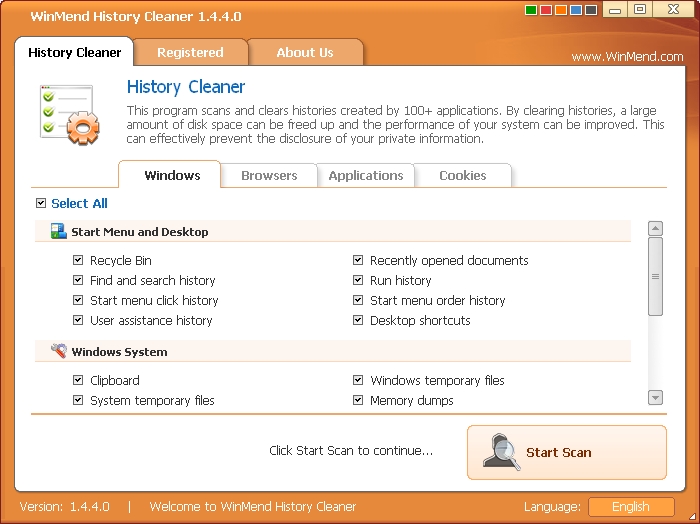Click the 'Click Start Scan to continue...' message
The width and height of the screenshot is (700, 524).
(x=351, y=450)
